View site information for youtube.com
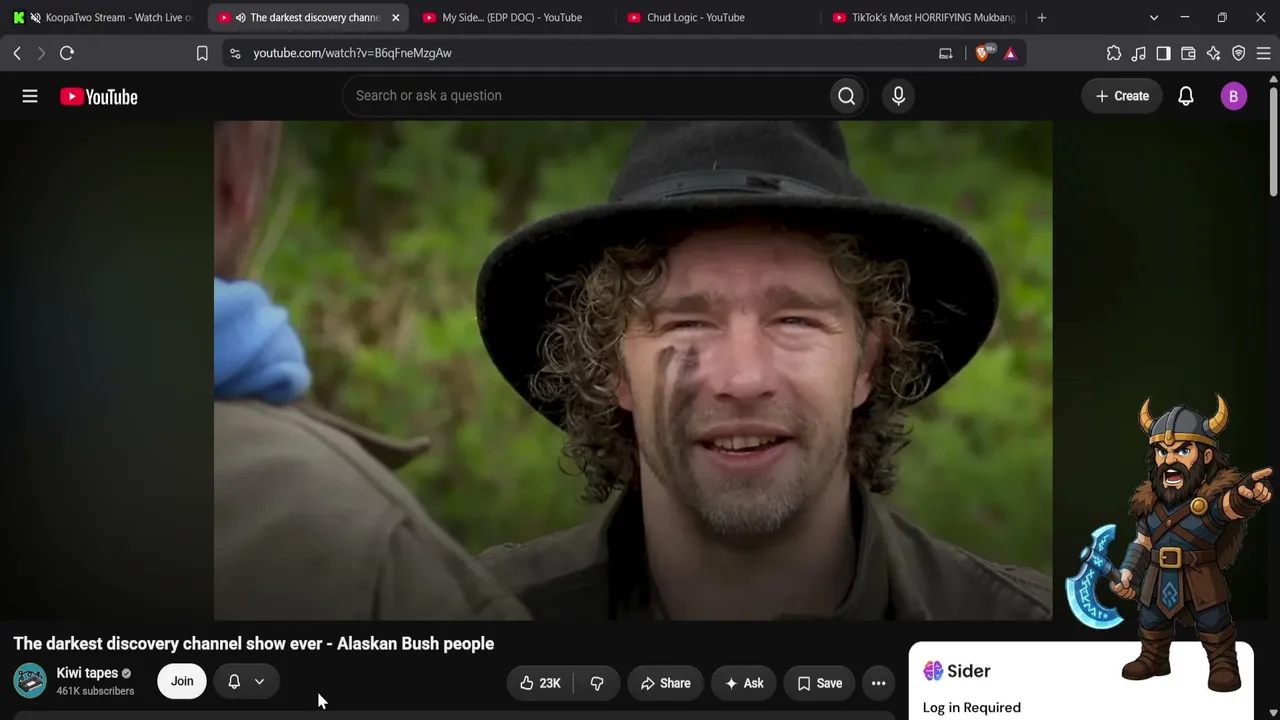 [235, 53]
